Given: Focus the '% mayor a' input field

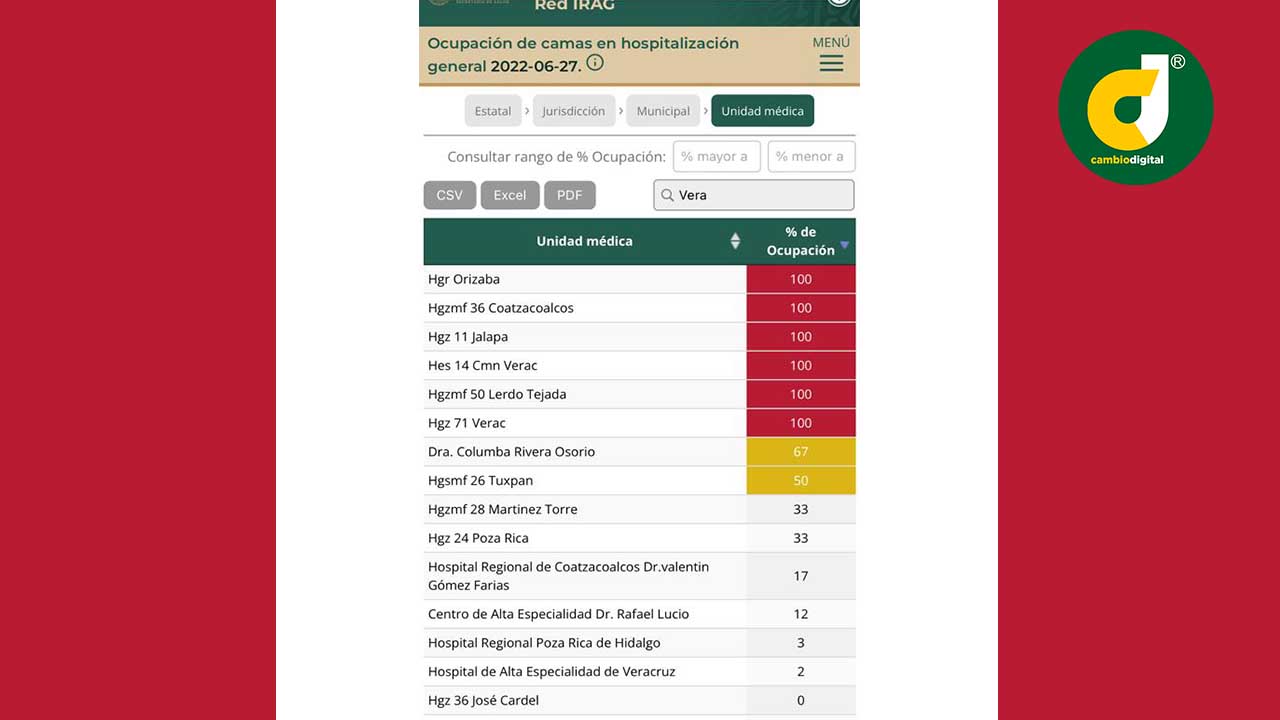Looking at the screenshot, I should click(x=716, y=157).
